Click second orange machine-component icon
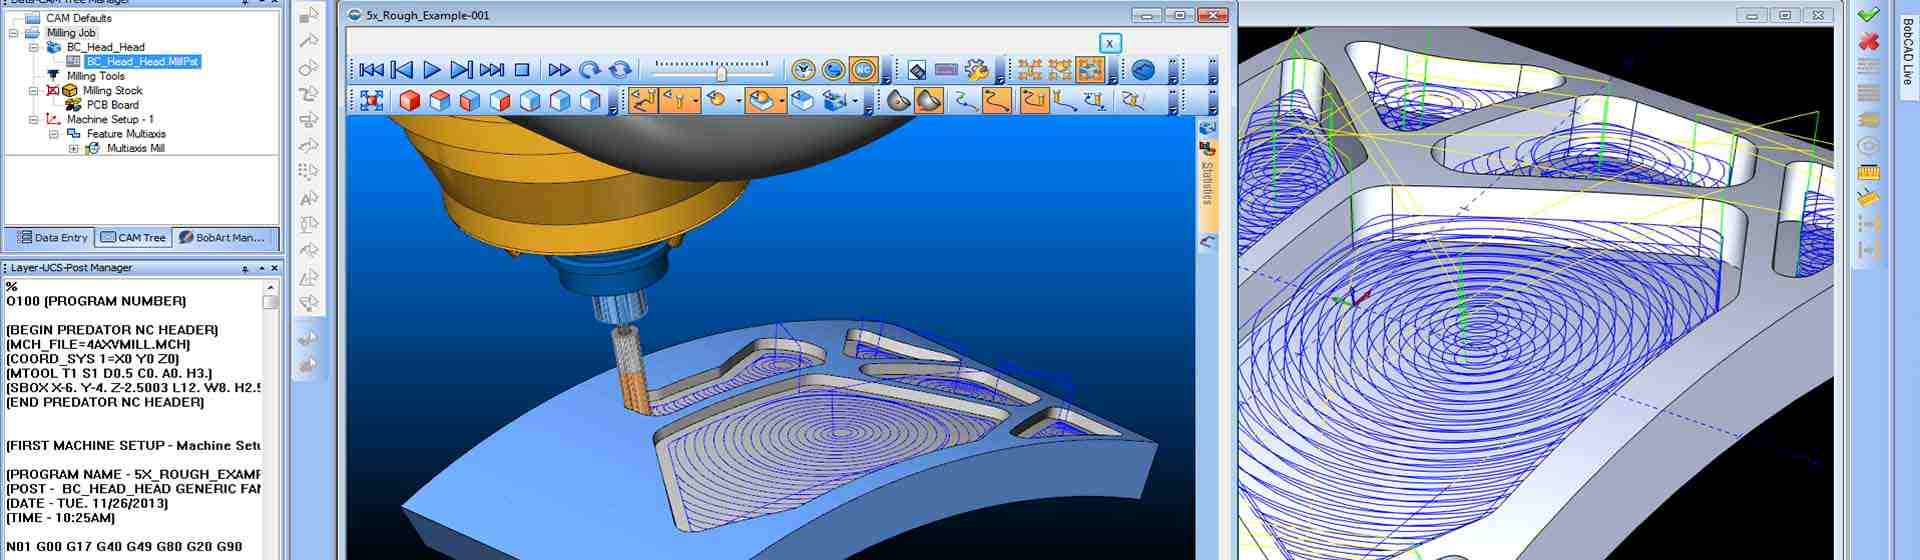The width and height of the screenshot is (1920, 560). (x=1059, y=70)
